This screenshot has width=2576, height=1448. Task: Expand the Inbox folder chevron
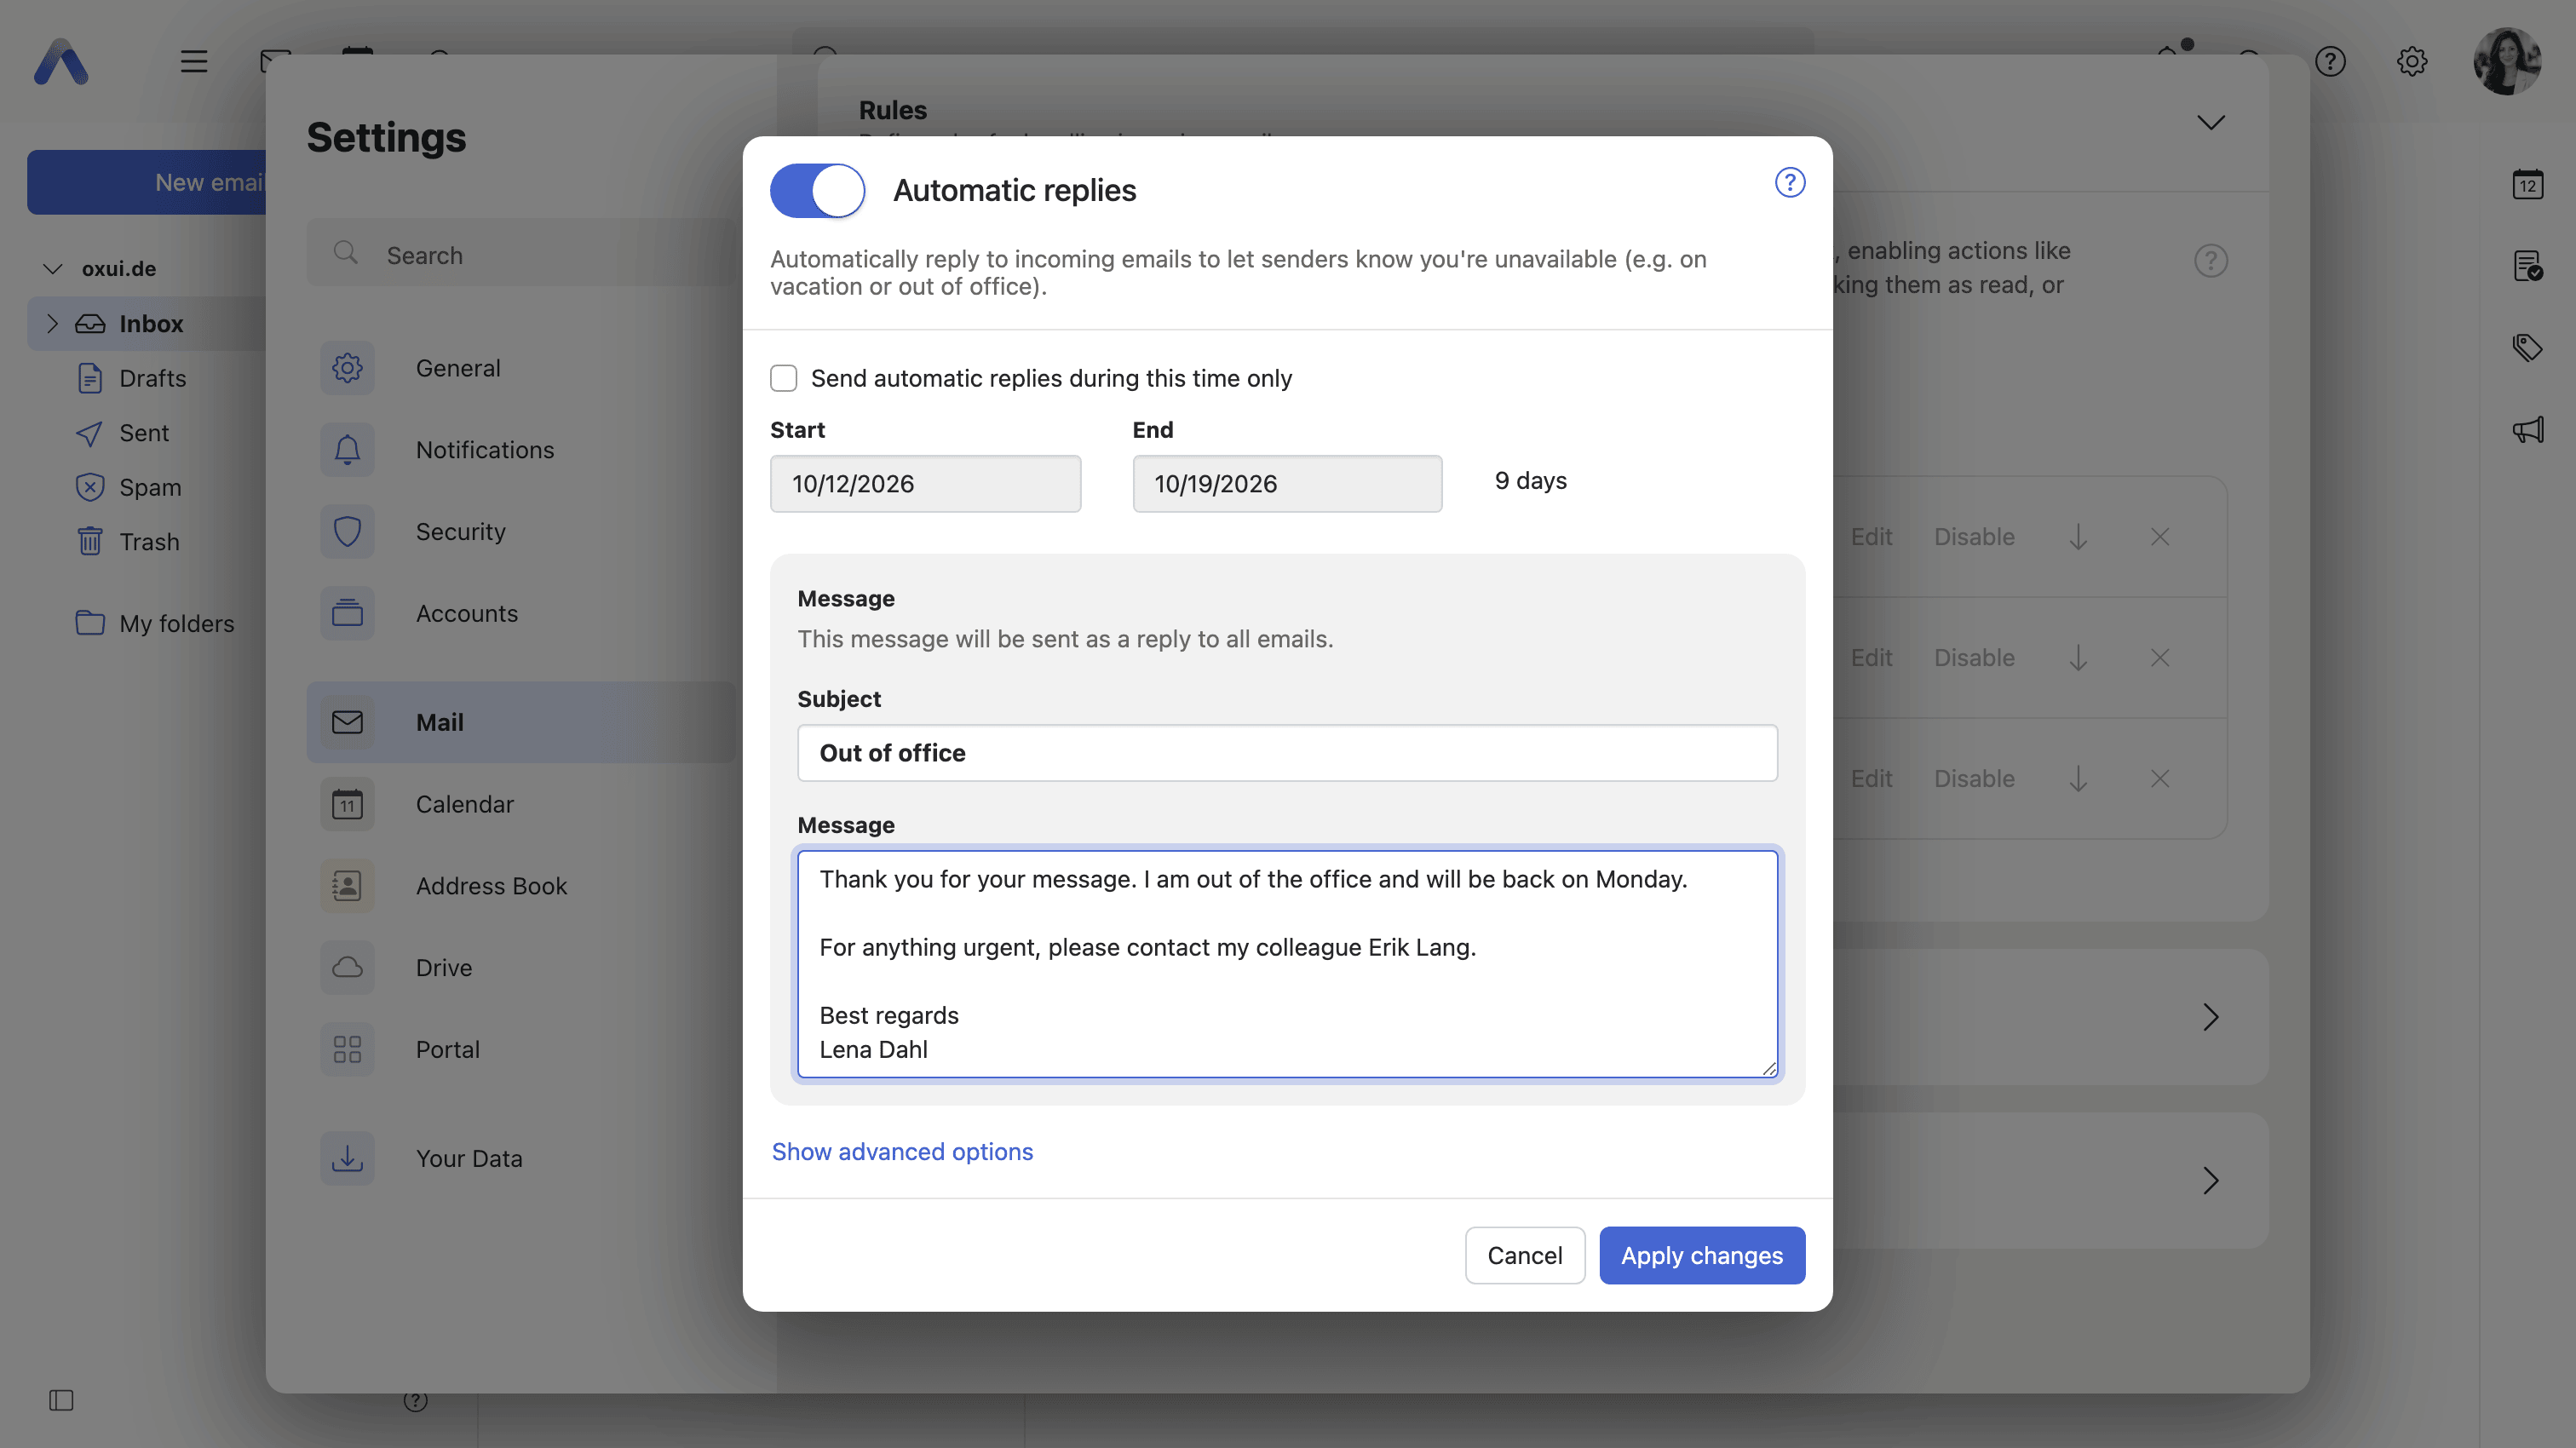[x=53, y=324]
